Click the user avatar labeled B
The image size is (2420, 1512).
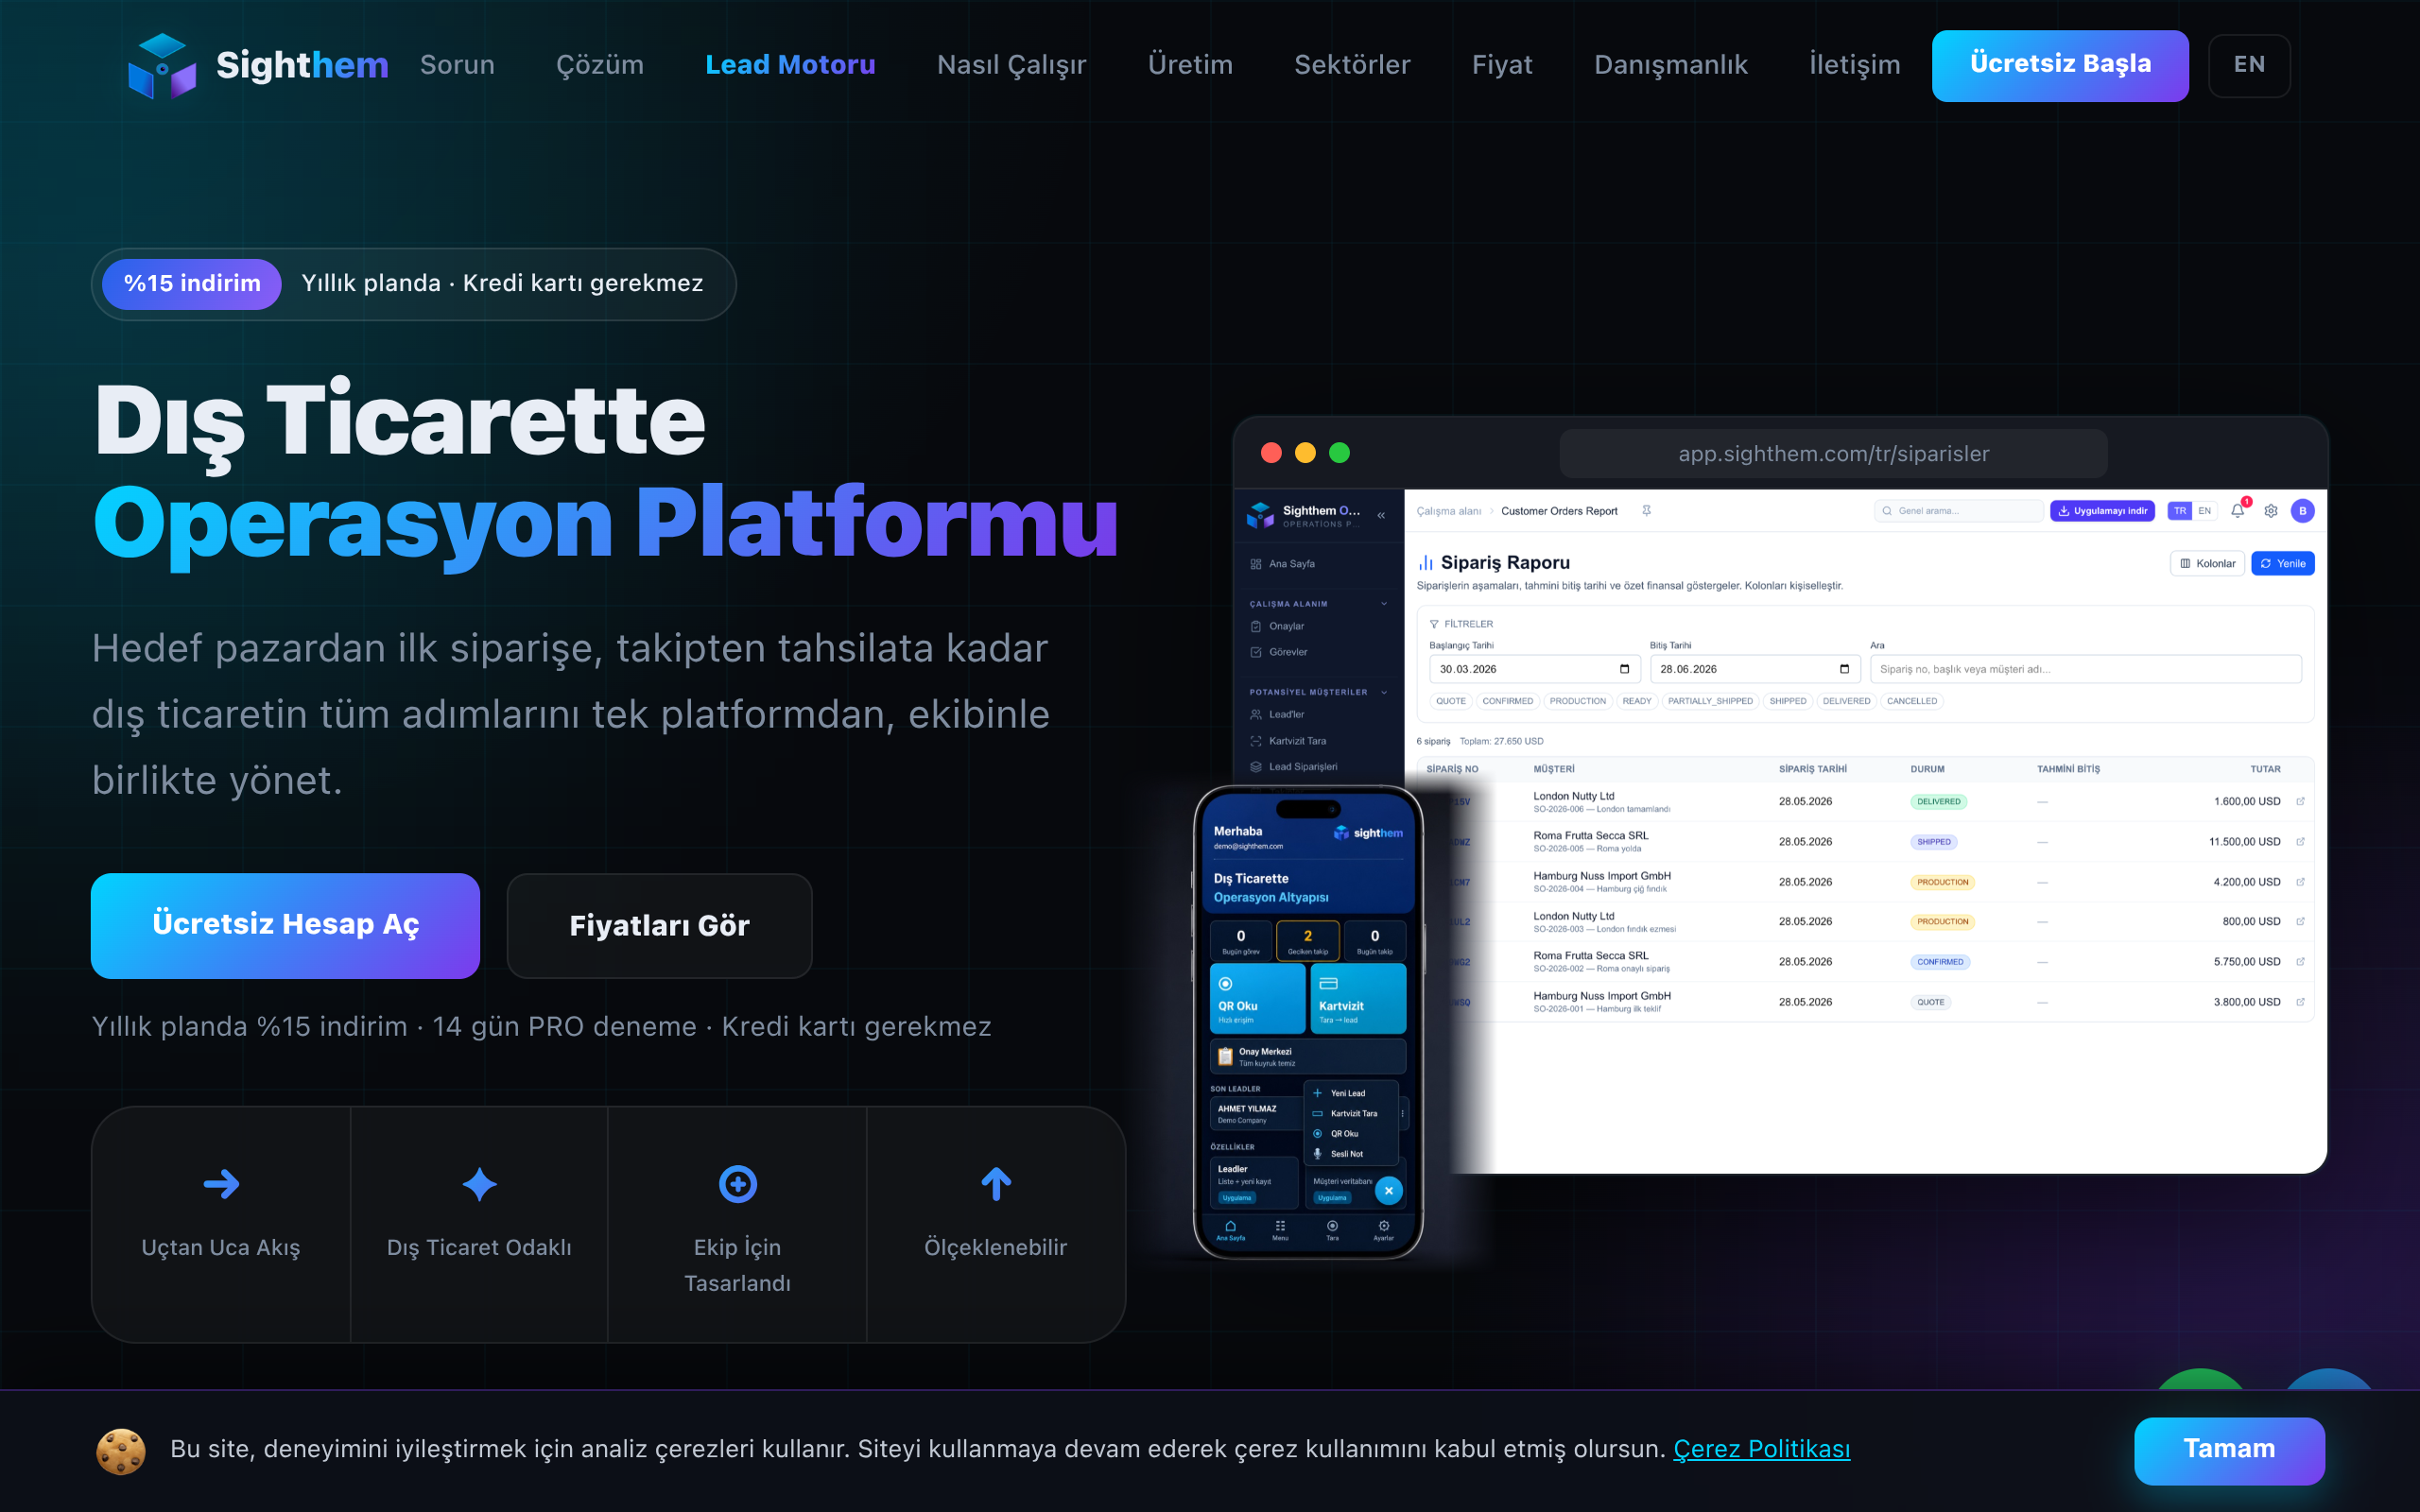click(2303, 511)
